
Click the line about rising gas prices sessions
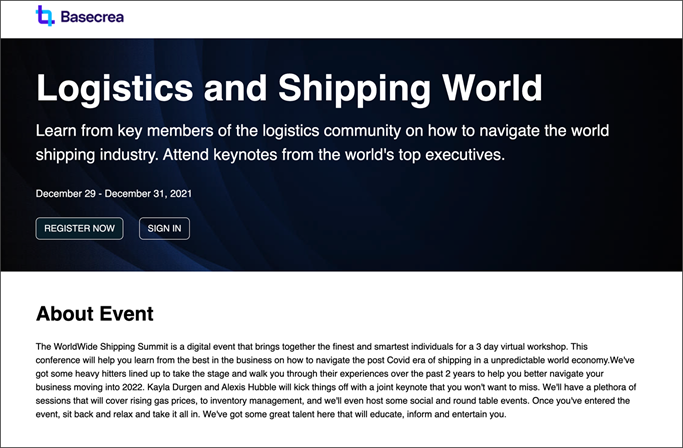pos(332,400)
